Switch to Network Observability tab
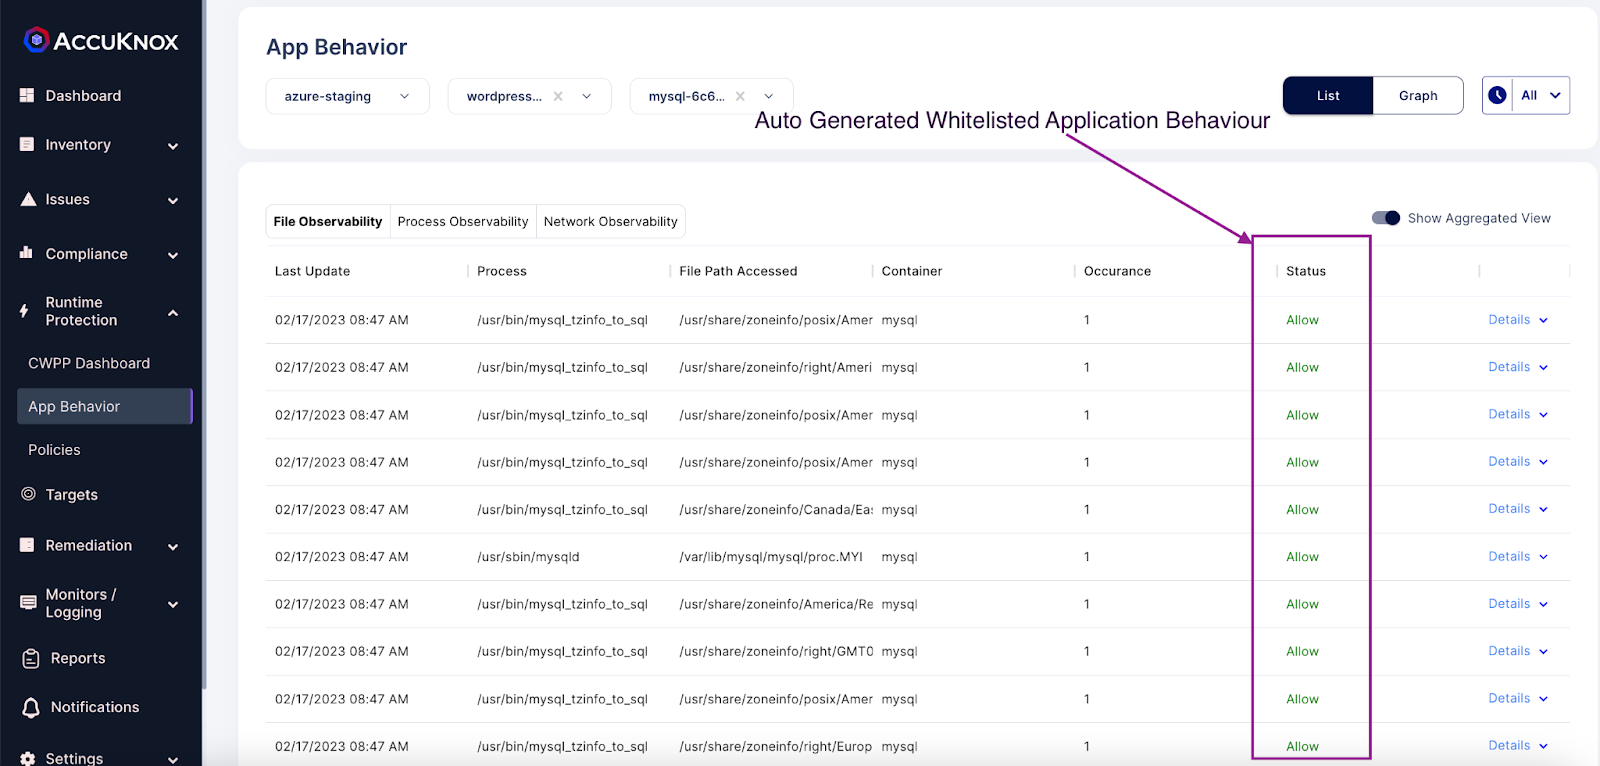This screenshot has height=766, width=1600. pyautogui.click(x=611, y=221)
